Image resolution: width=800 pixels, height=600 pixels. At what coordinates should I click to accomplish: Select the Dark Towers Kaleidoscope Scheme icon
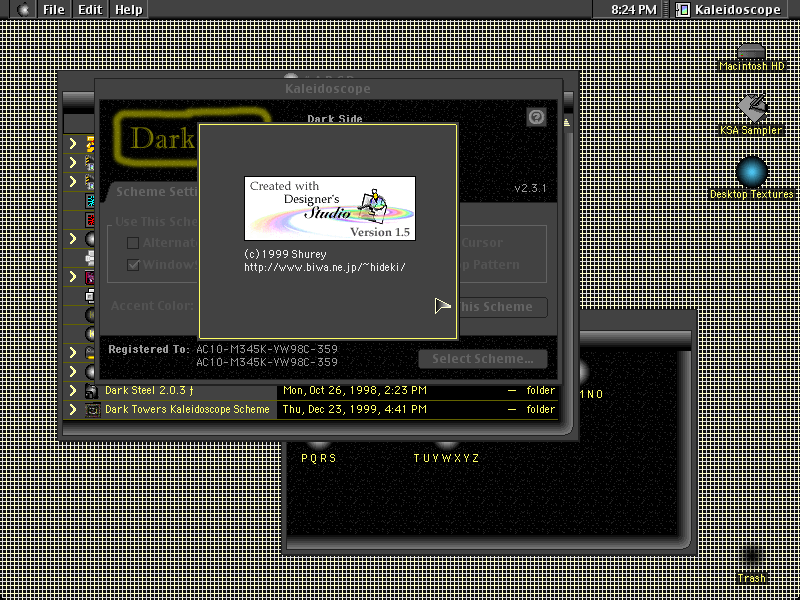92,409
